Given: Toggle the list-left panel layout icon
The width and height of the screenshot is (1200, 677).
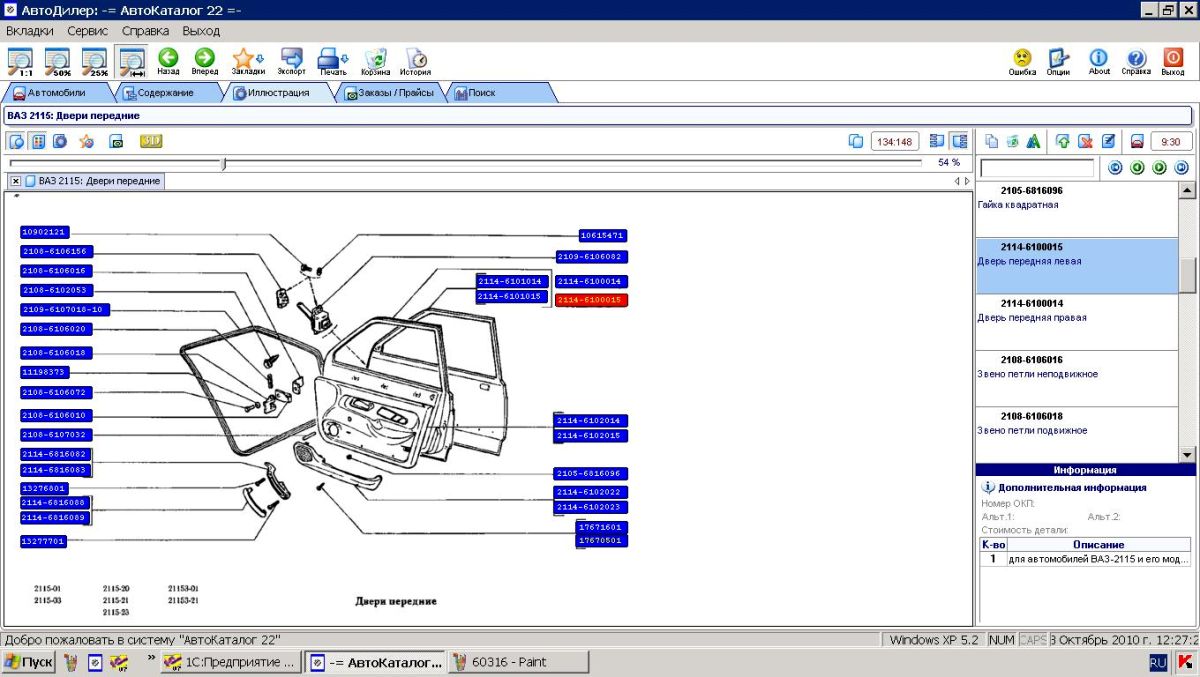Looking at the screenshot, I should point(937,141).
